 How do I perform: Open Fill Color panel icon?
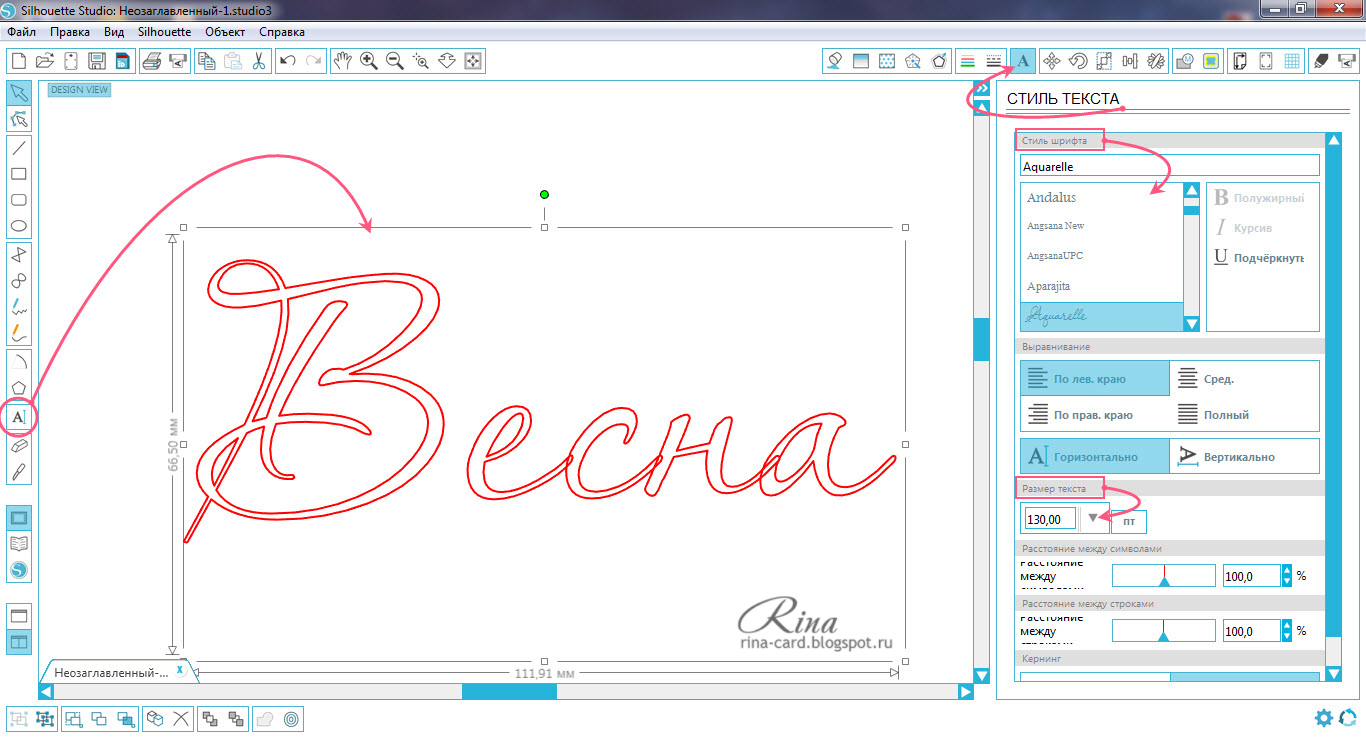[x=834, y=61]
